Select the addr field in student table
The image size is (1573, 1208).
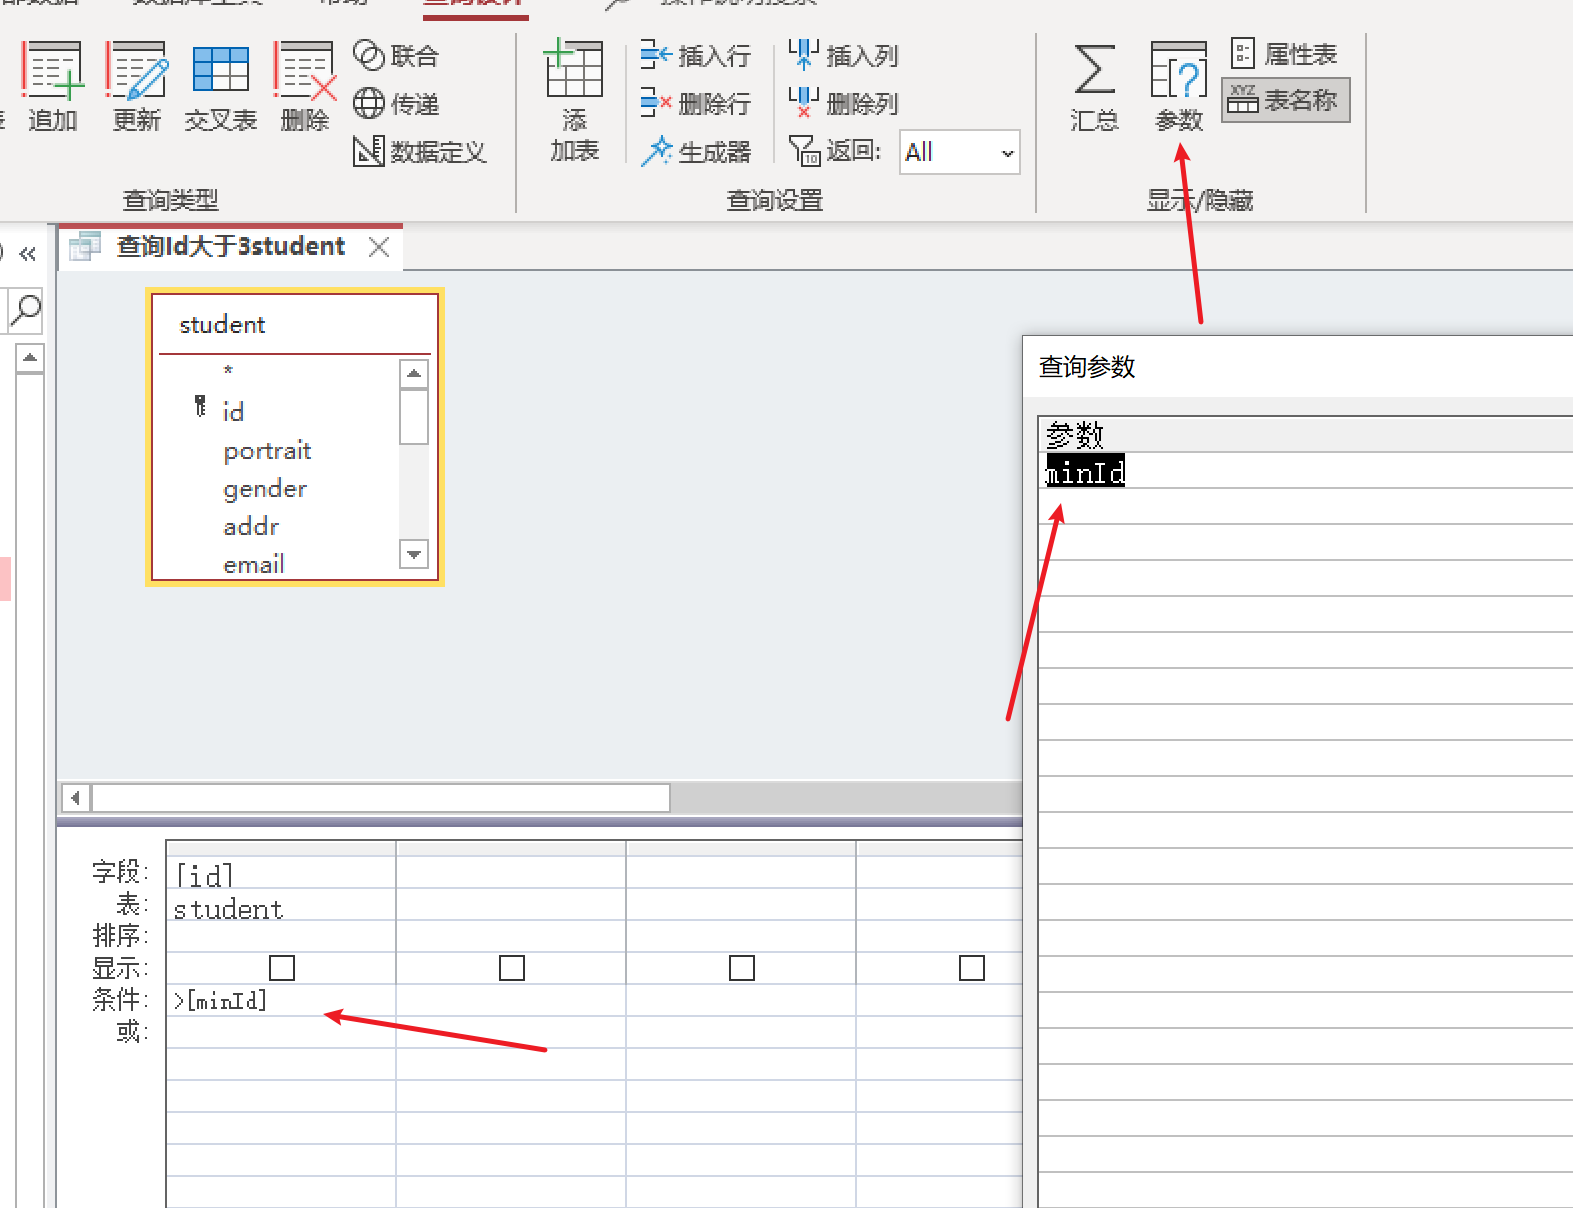click(251, 526)
